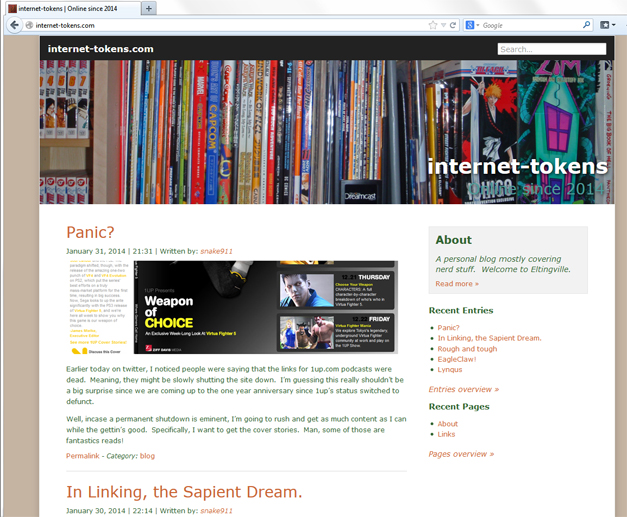This screenshot has height=517, width=627.
Task: Open Rough and tough recent entry
Action: point(467,349)
